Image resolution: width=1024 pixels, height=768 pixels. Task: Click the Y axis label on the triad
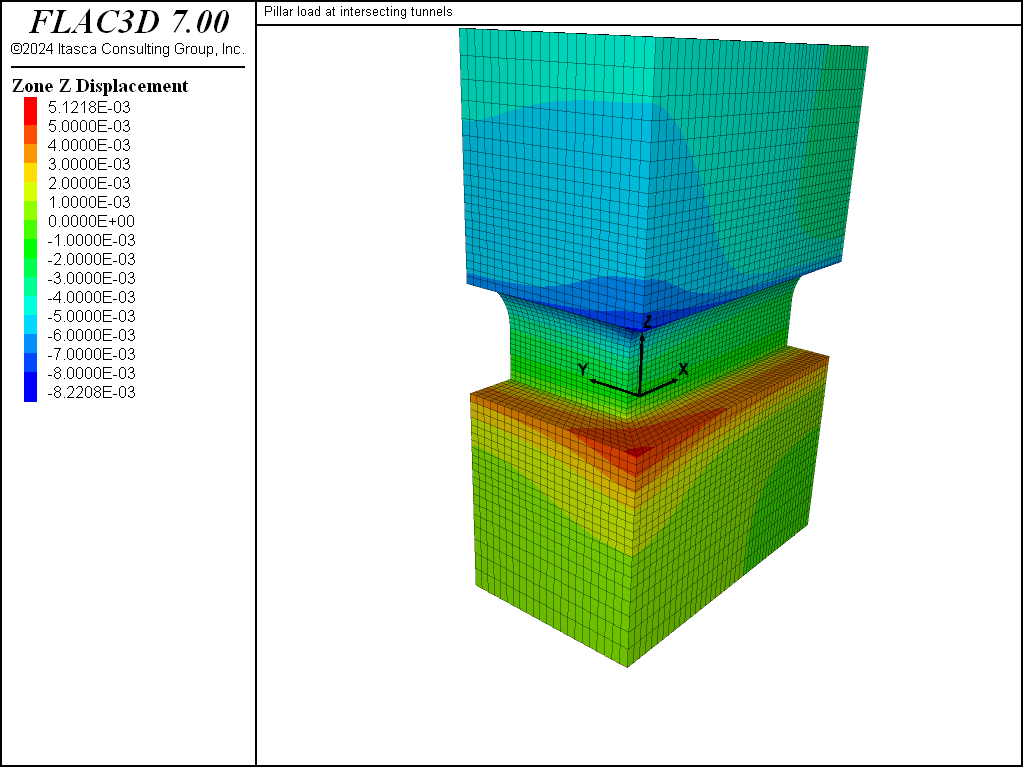tap(583, 370)
